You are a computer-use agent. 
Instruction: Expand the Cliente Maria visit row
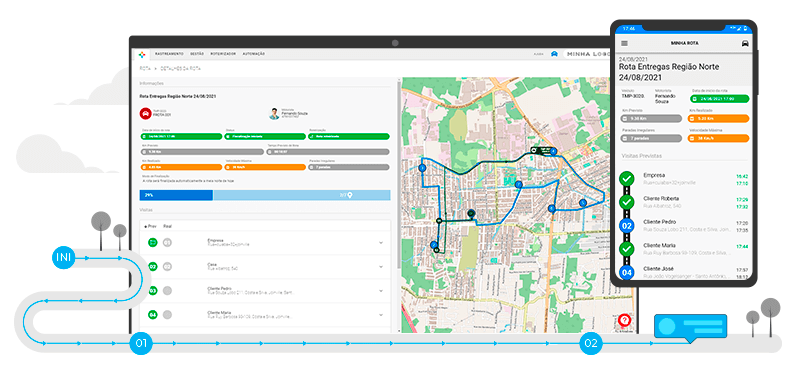(381, 315)
